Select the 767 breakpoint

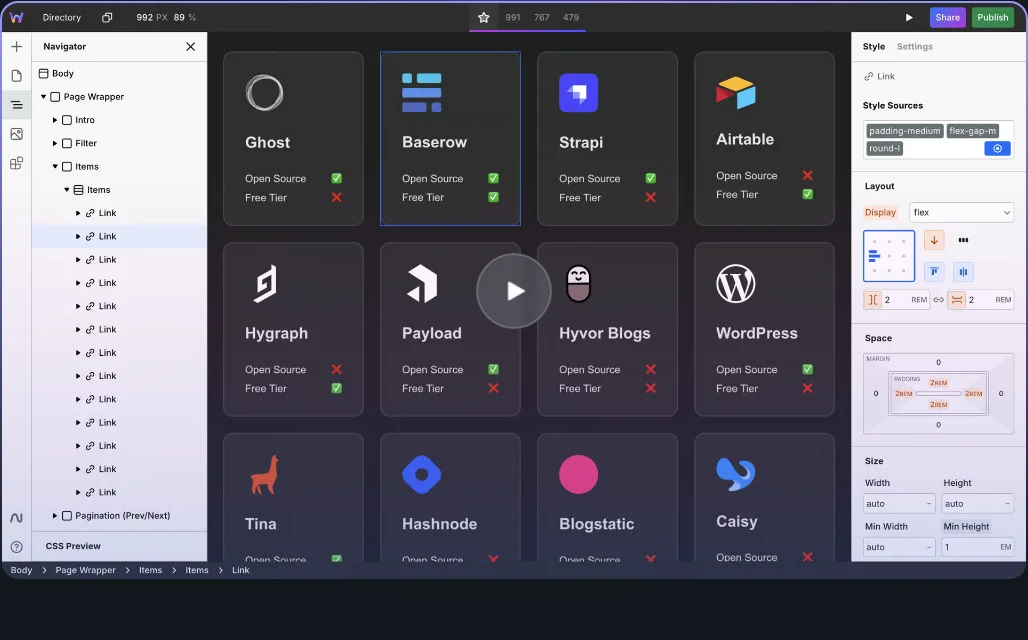542,18
